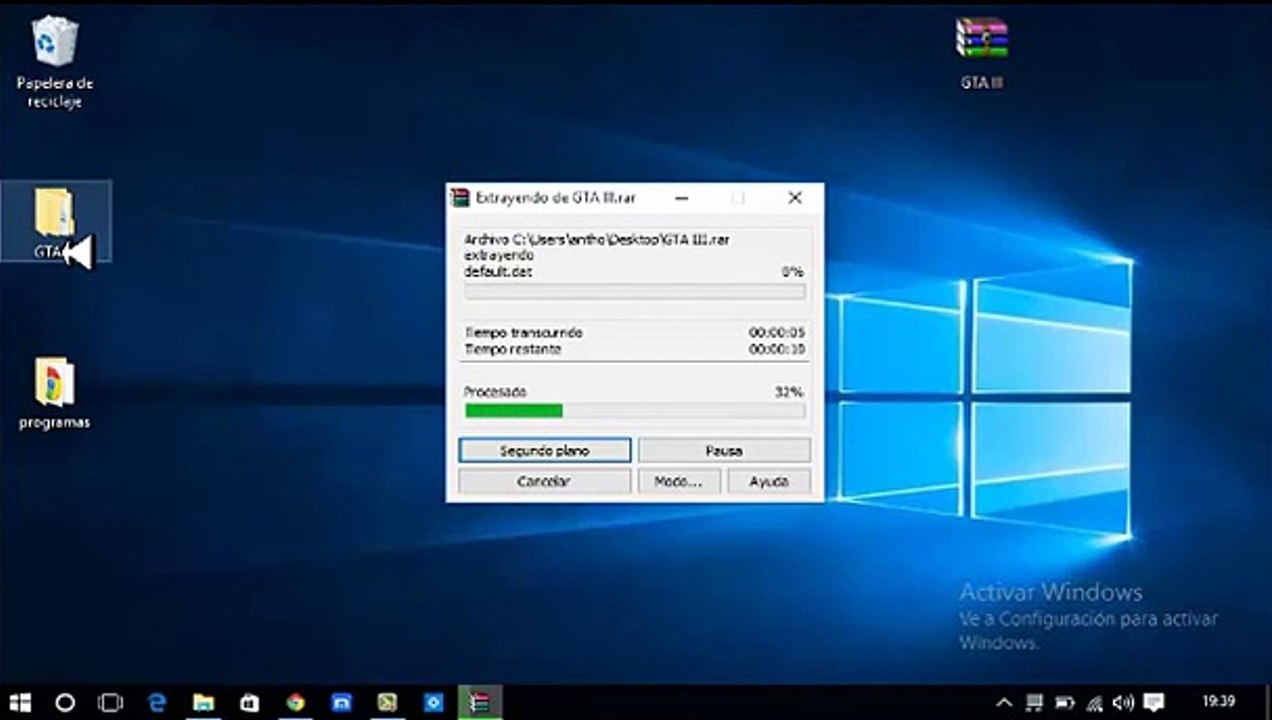Click the archive path text GTA III.rar
The width and height of the screenshot is (1272, 720).
click(x=597, y=240)
